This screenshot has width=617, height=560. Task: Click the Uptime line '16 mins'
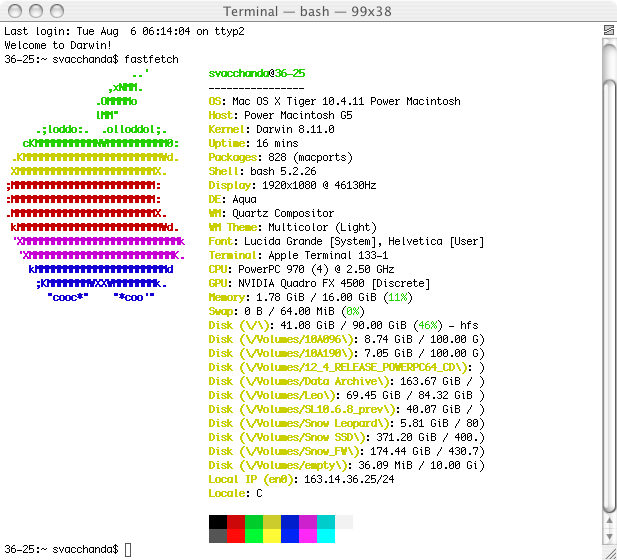[253, 143]
